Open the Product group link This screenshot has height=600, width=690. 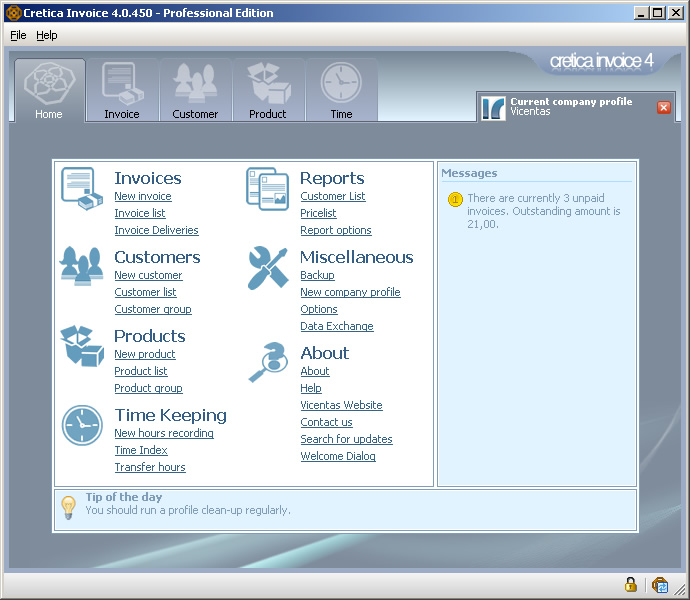click(x=148, y=388)
